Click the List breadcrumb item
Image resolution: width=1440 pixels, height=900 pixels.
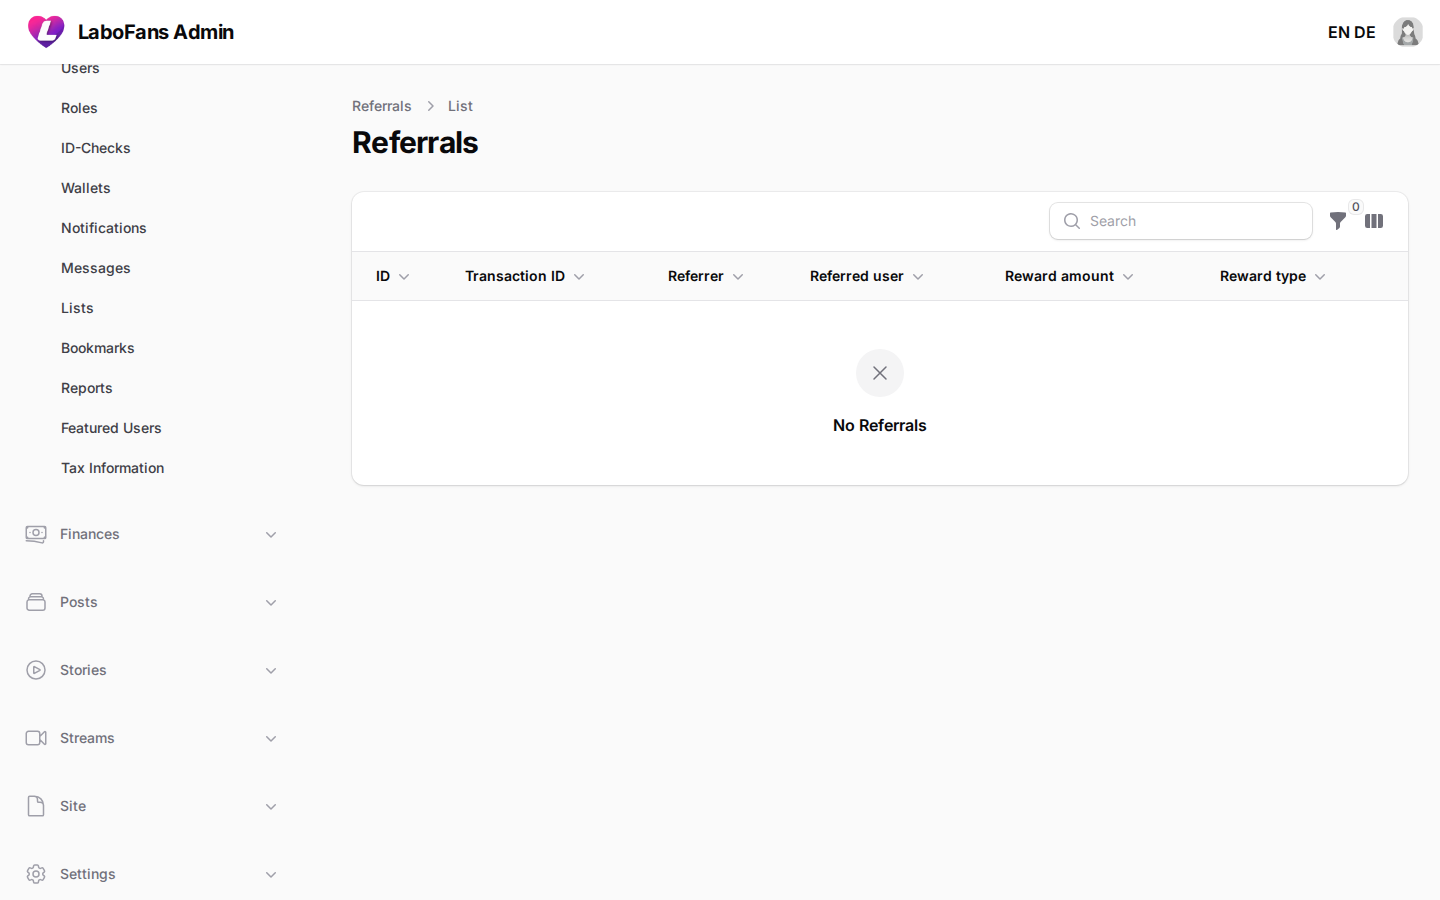pos(460,106)
